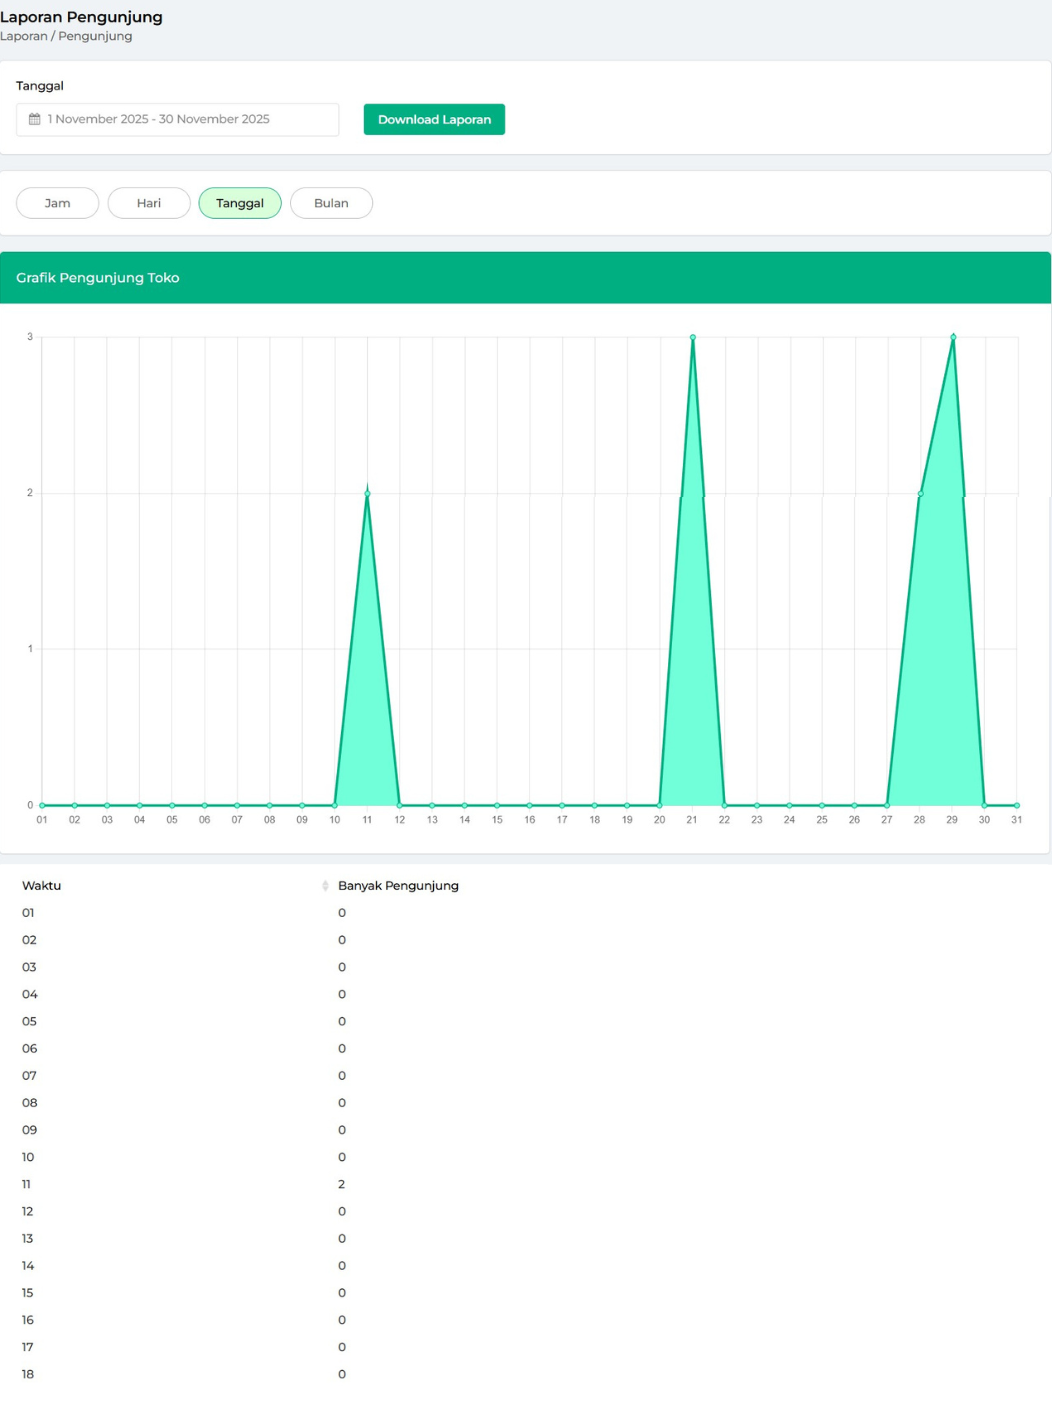The height and width of the screenshot is (1403, 1052).
Task: Select the chart peak at date 29
Action: pos(953,338)
